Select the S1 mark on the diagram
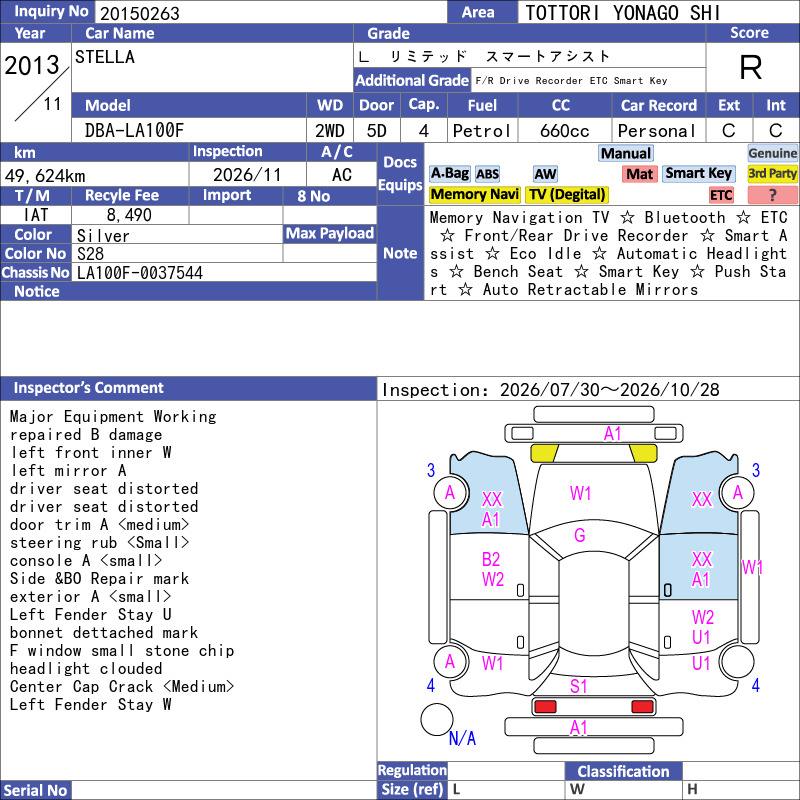 tap(578, 686)
